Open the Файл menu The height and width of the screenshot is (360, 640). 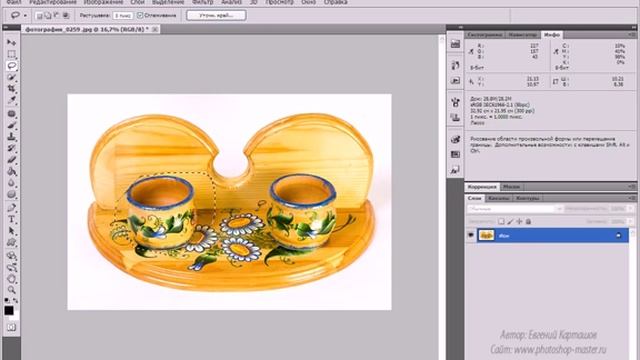coord(14,2)
